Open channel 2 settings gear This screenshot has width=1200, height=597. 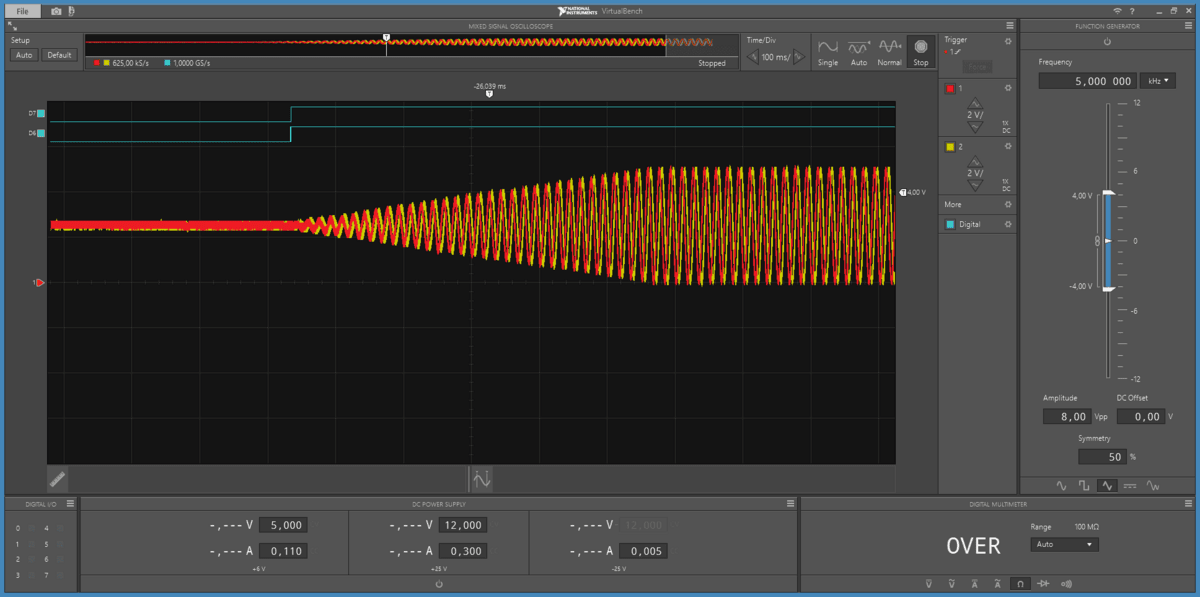click(1008, 147)
